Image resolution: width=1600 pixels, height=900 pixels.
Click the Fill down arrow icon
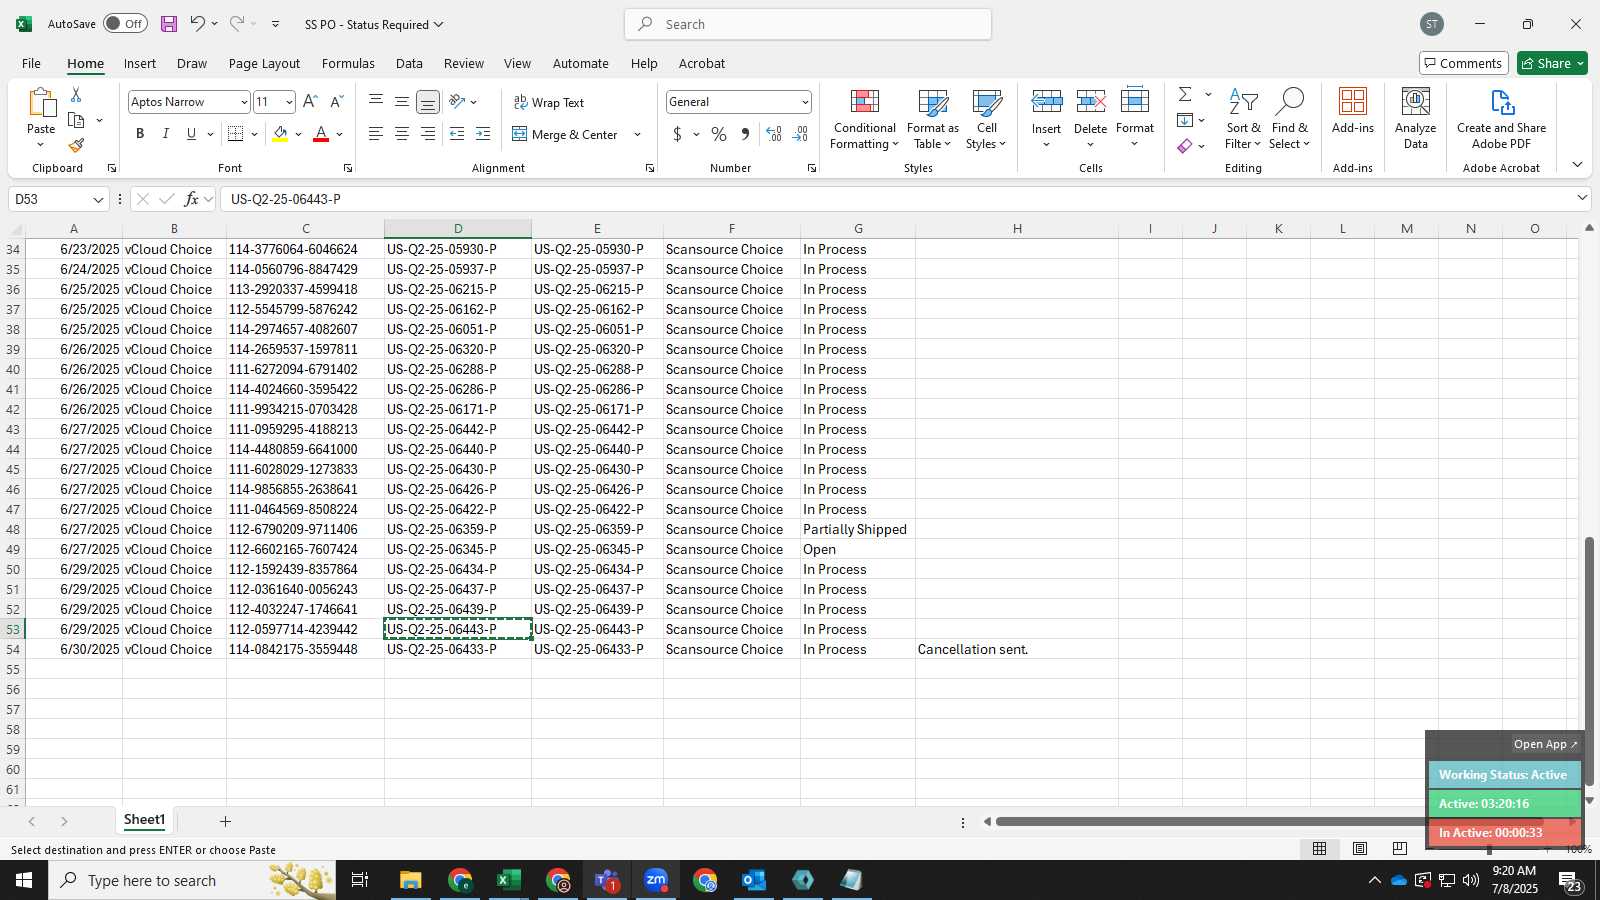[x=1185, y=120]
